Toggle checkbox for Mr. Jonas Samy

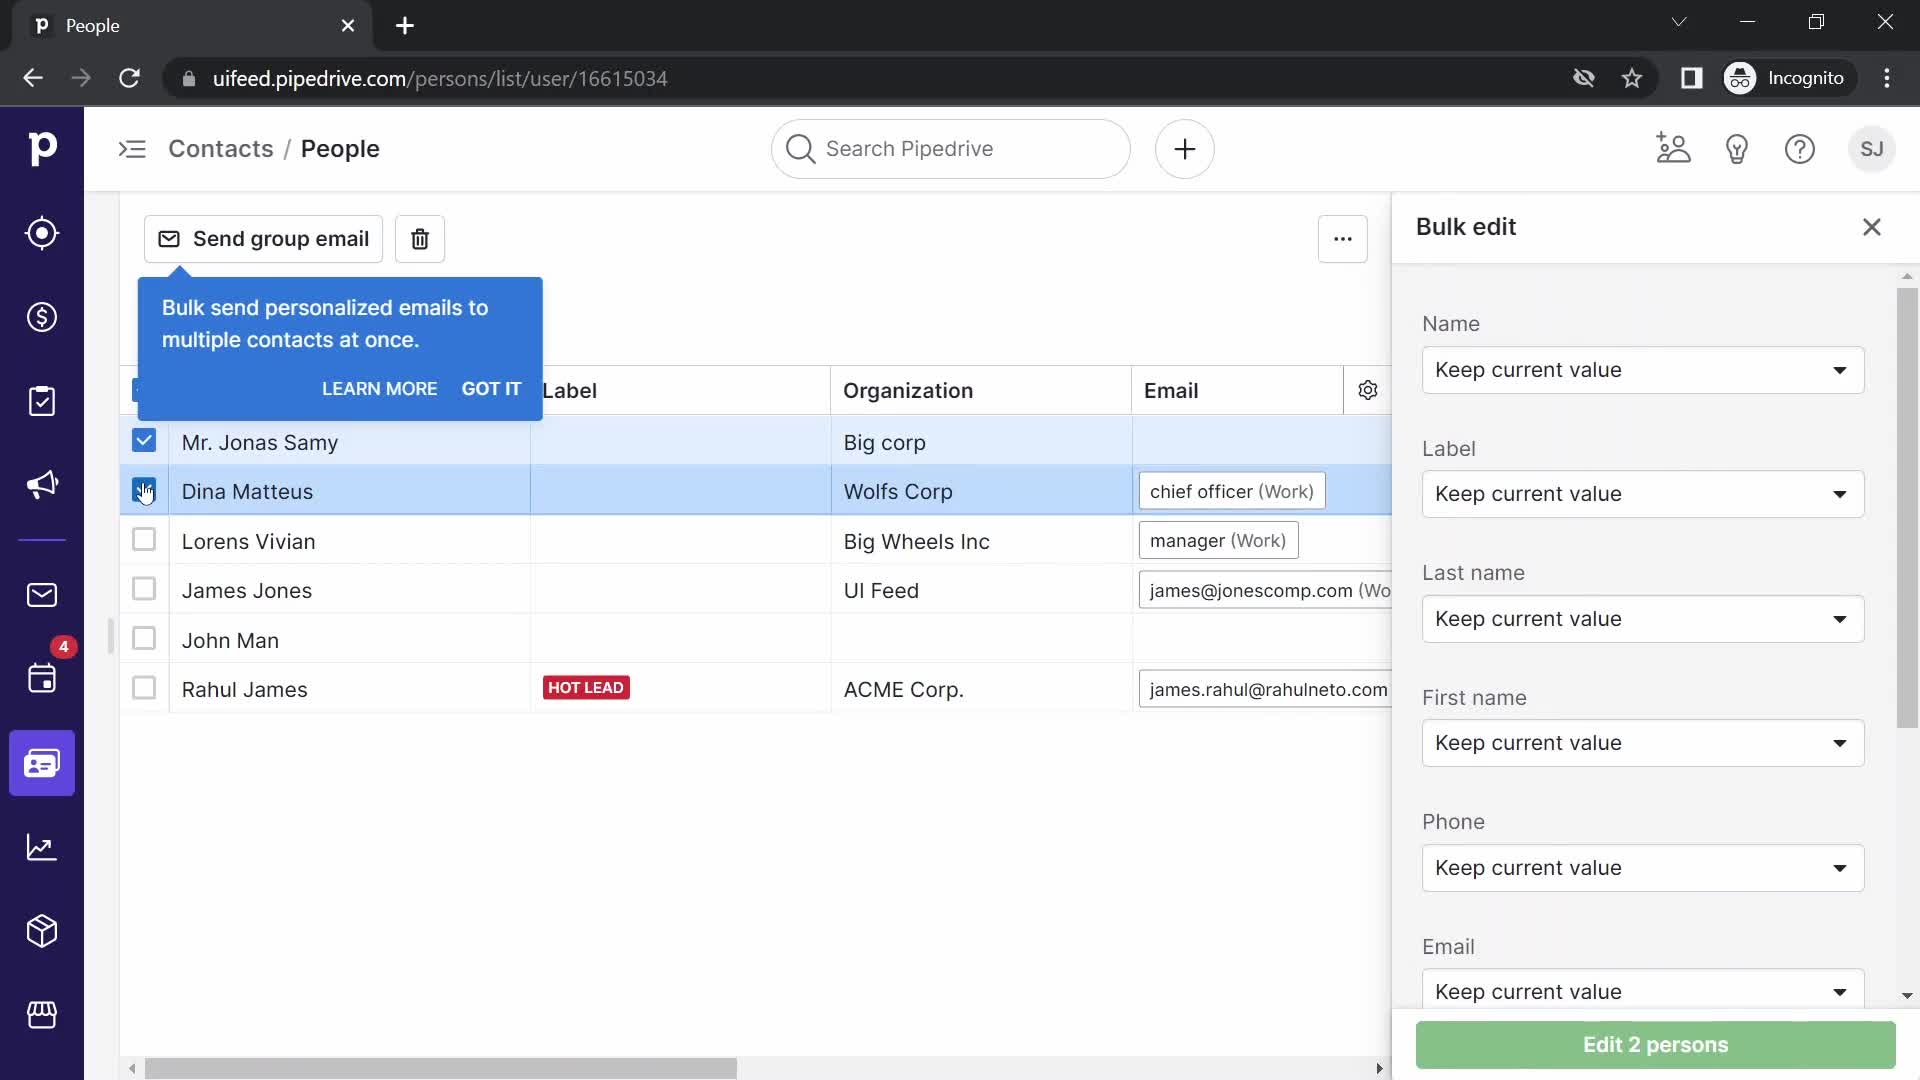[144, 440]
